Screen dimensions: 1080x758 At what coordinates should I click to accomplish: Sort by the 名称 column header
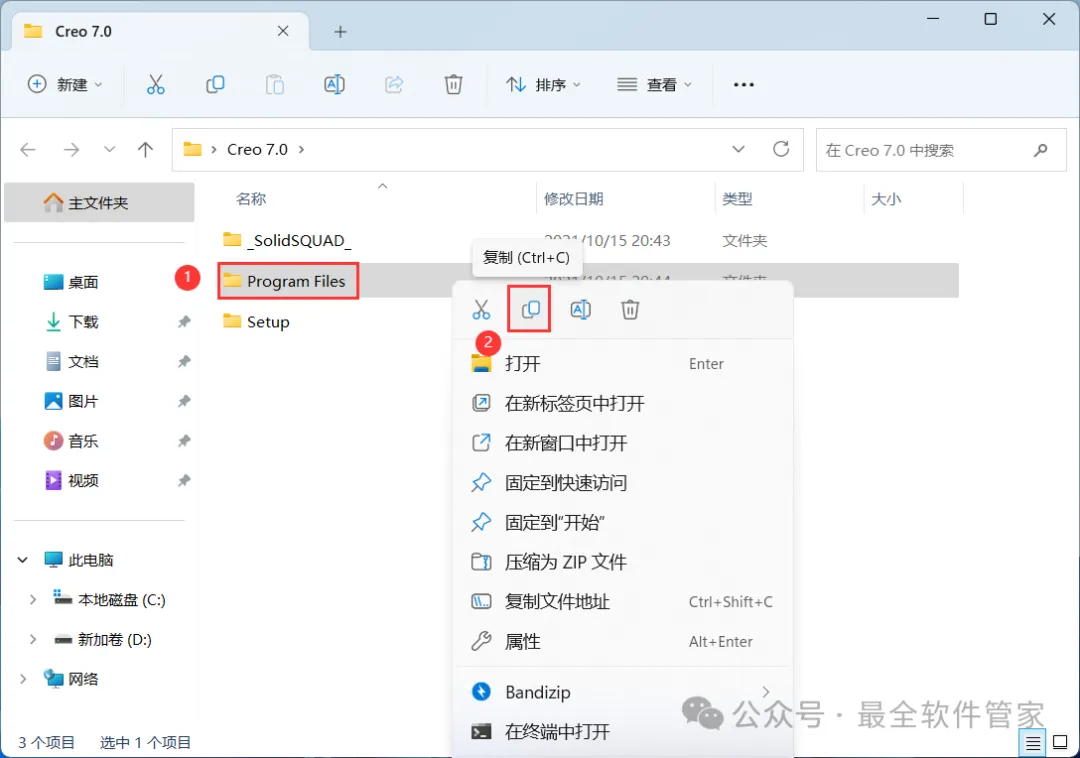[x=251, y=199]
